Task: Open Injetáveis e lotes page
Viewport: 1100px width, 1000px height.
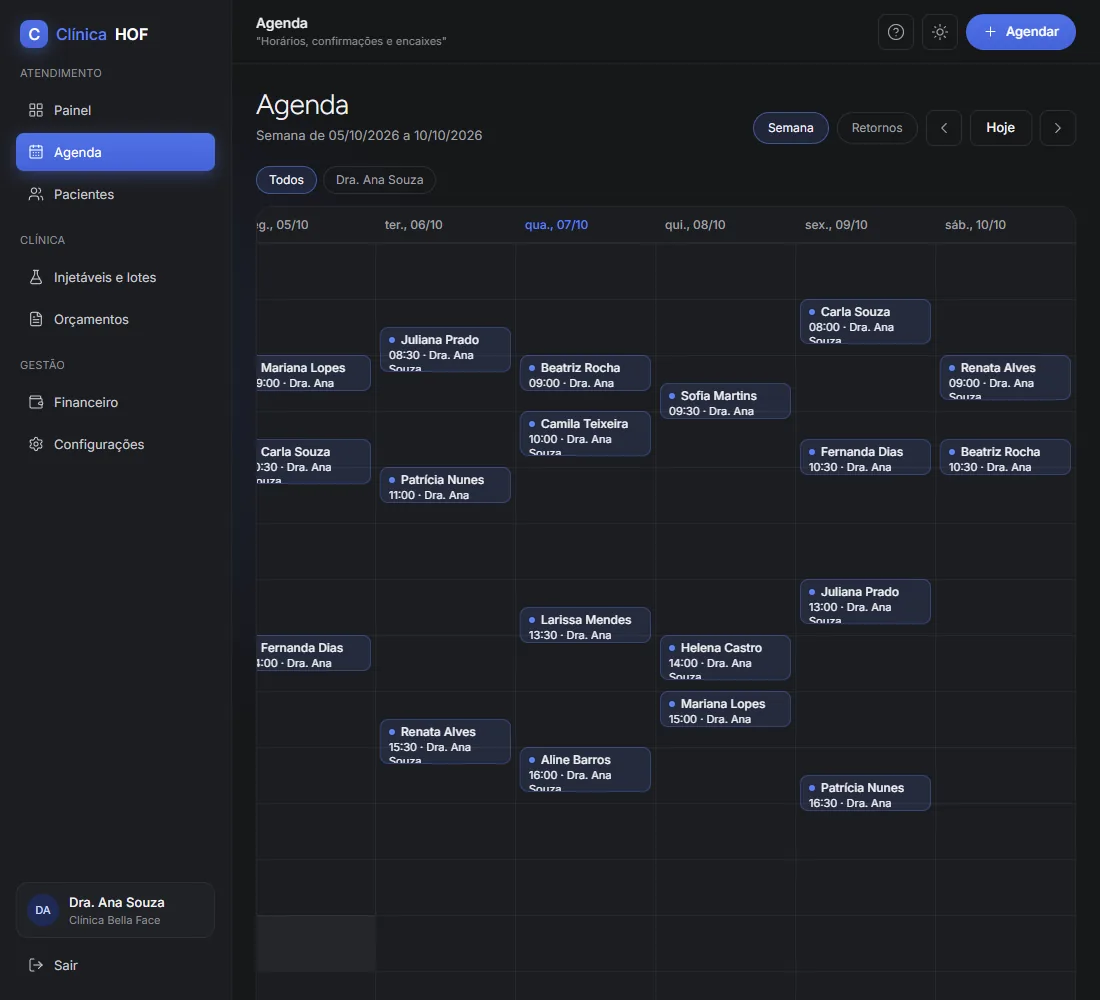Action: click(115, 277)
